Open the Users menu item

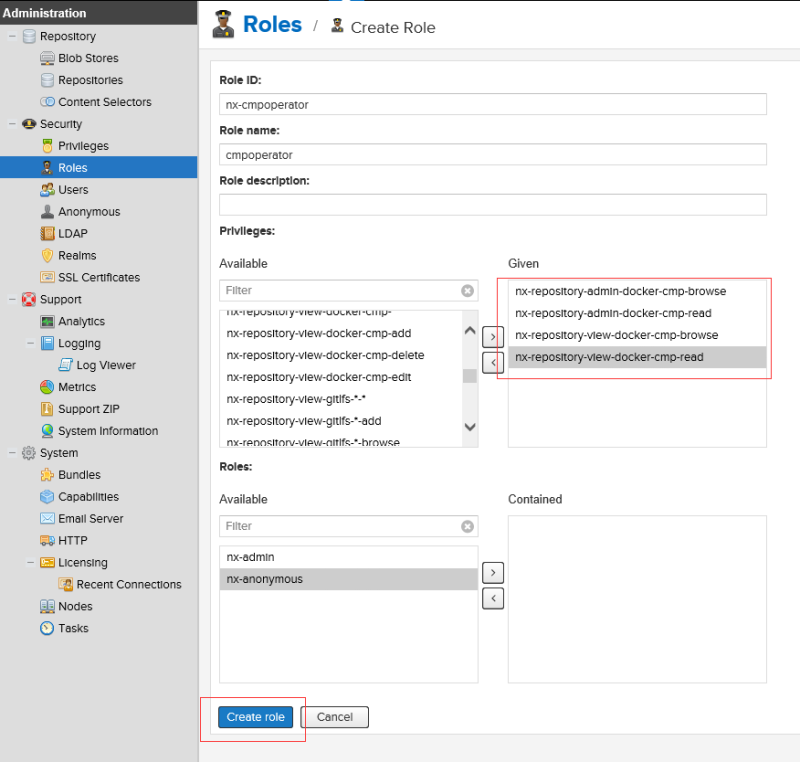coord(72,190)
